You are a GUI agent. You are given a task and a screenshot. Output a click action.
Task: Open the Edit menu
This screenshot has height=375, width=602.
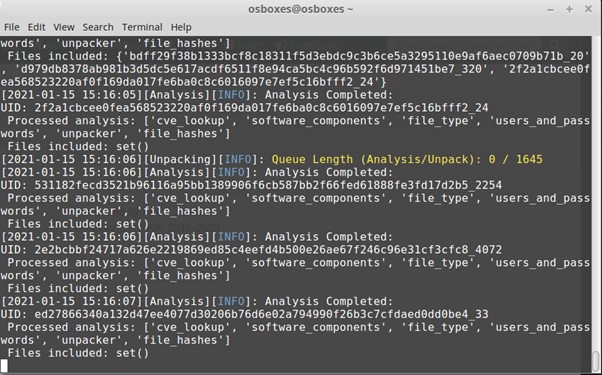coord(36,27)
